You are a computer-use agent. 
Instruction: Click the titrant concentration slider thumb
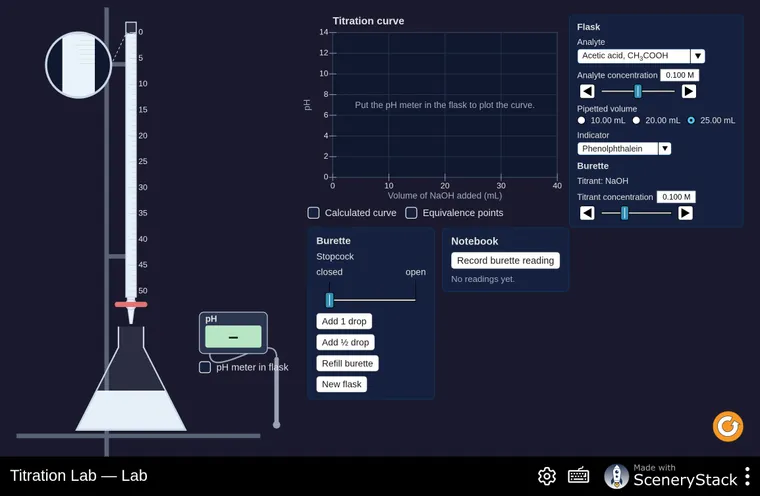click(625, 213)
